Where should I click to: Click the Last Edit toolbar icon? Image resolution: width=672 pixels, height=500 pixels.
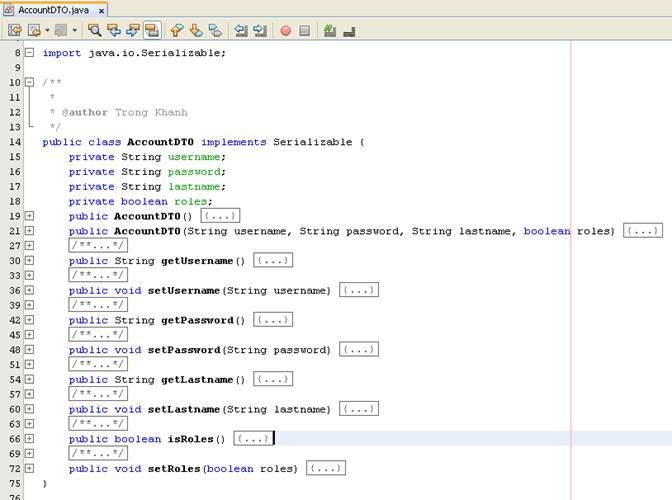[x=15, y=30]
